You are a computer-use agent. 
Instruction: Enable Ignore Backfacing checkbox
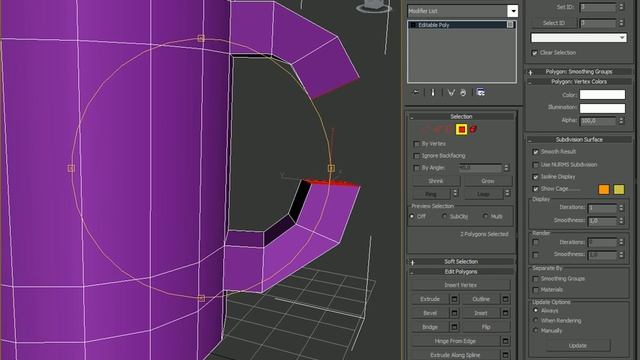point(417,156)
